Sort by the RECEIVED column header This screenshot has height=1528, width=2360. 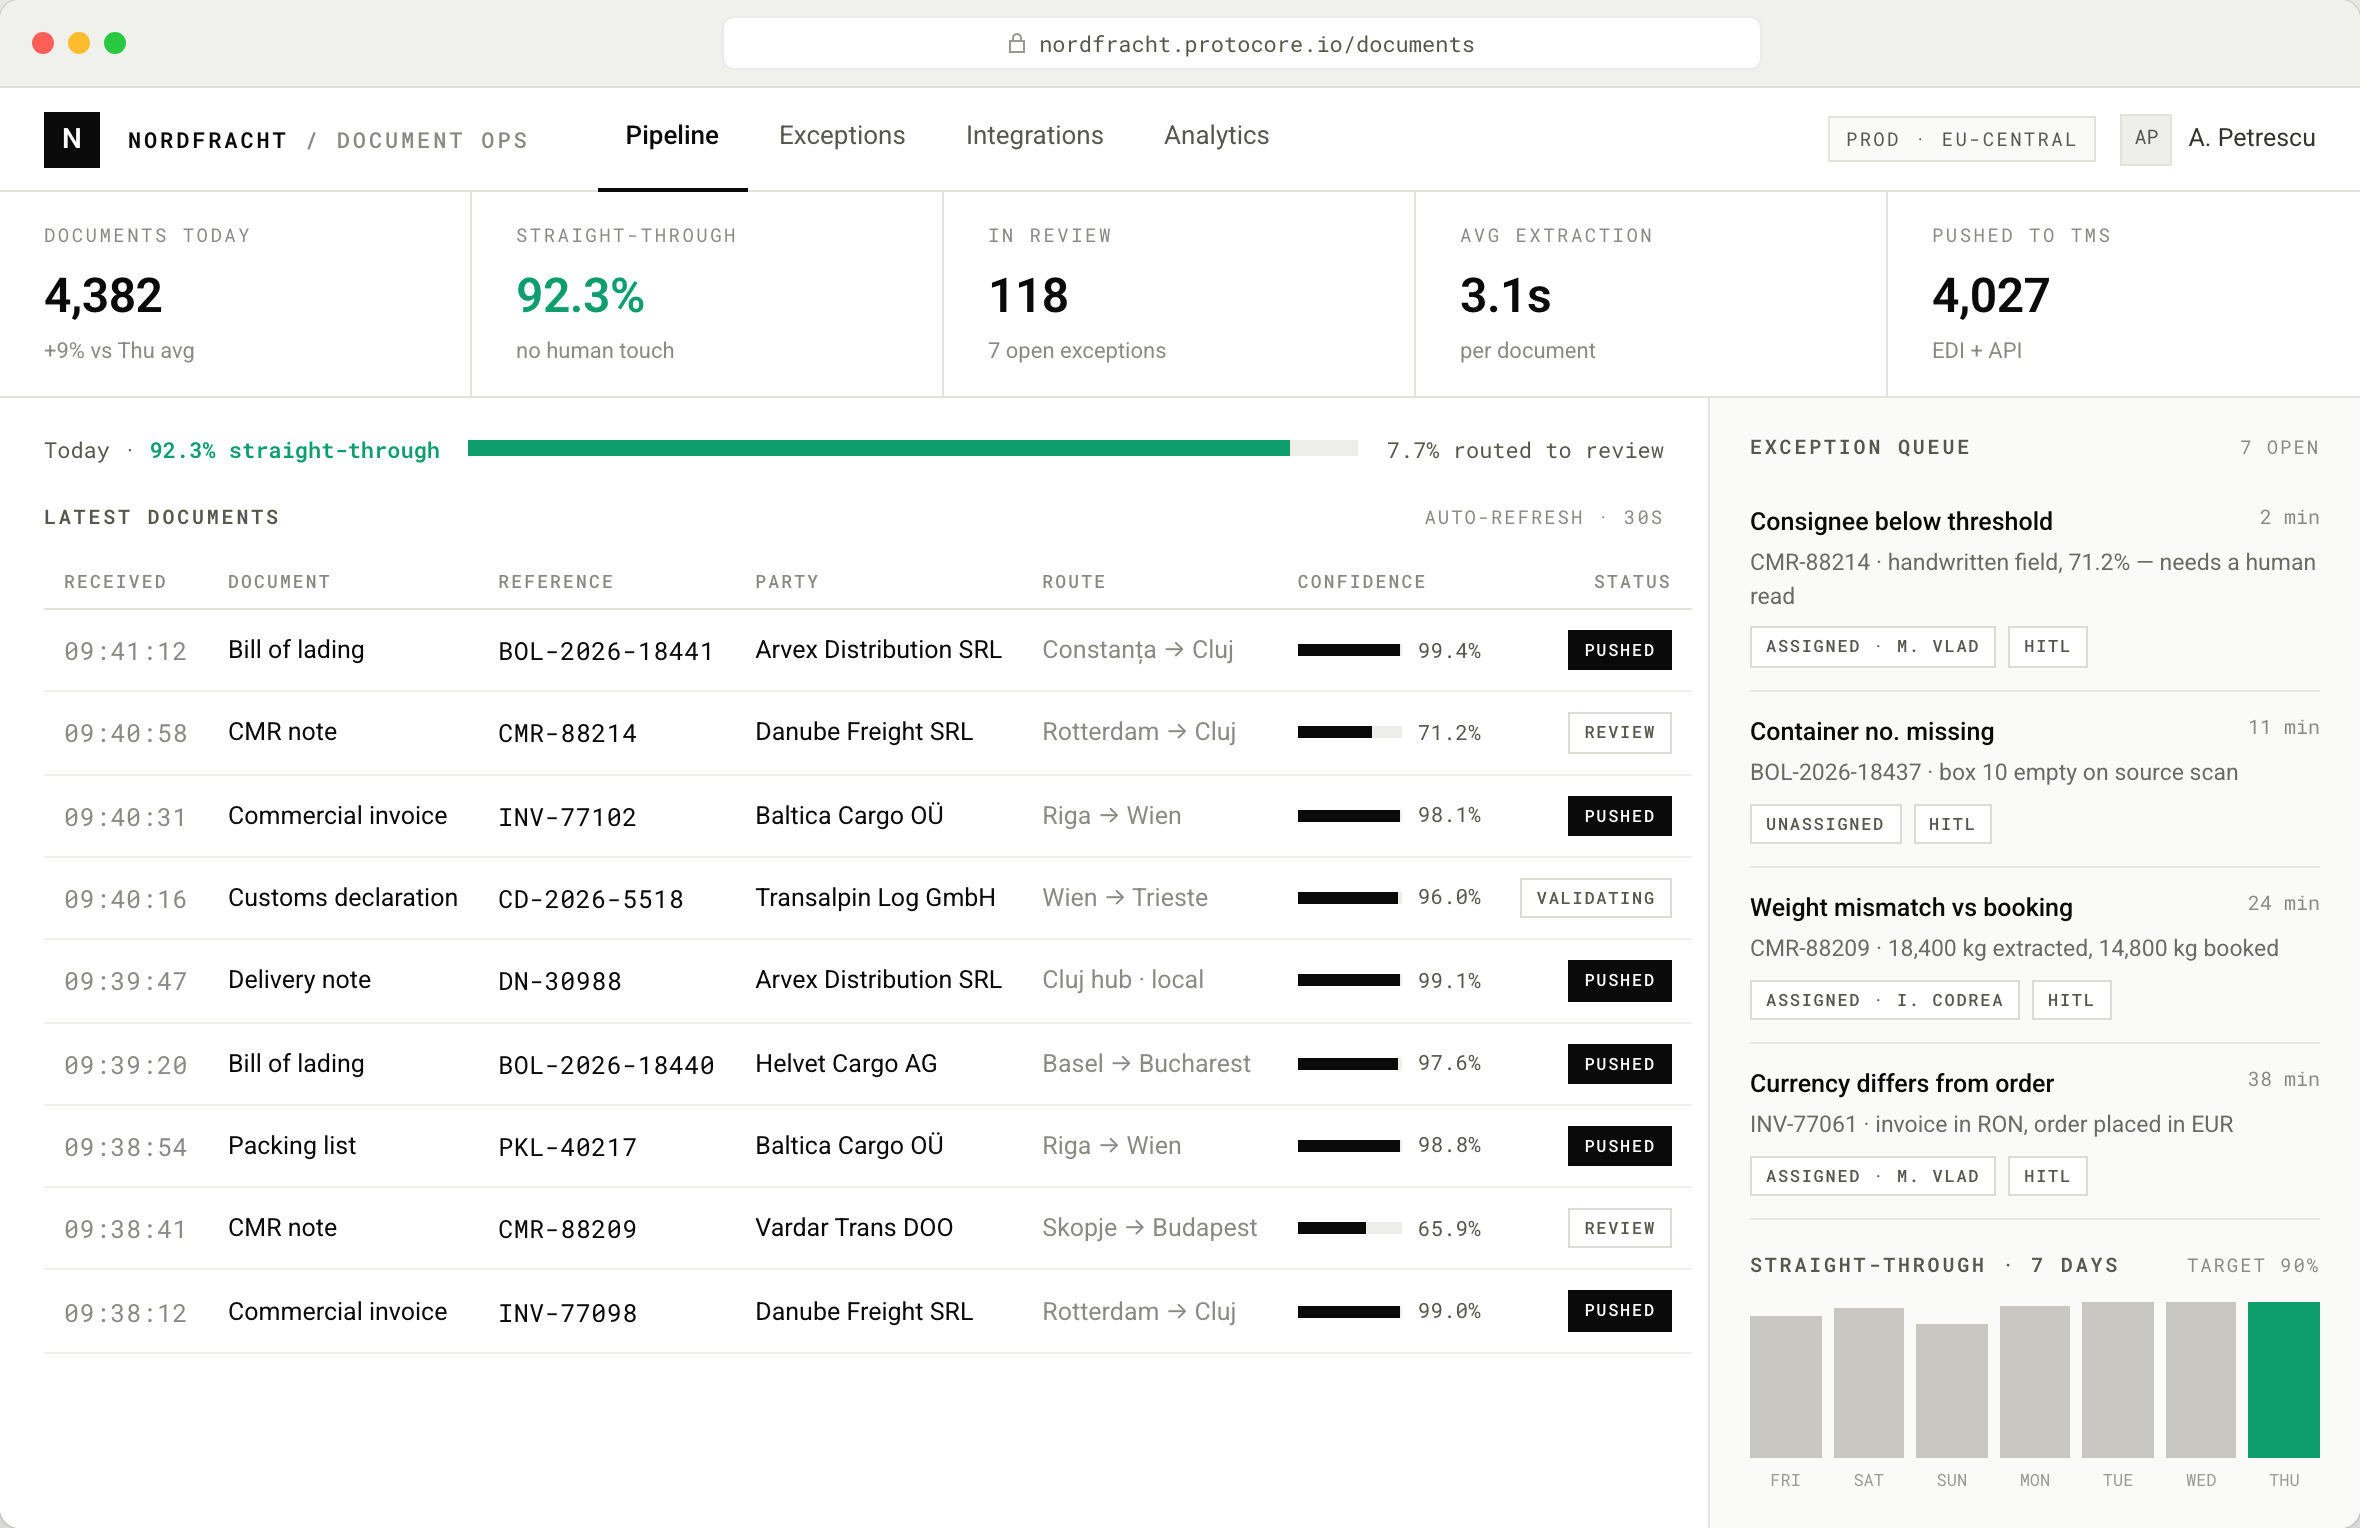click(x=115, y=582)
